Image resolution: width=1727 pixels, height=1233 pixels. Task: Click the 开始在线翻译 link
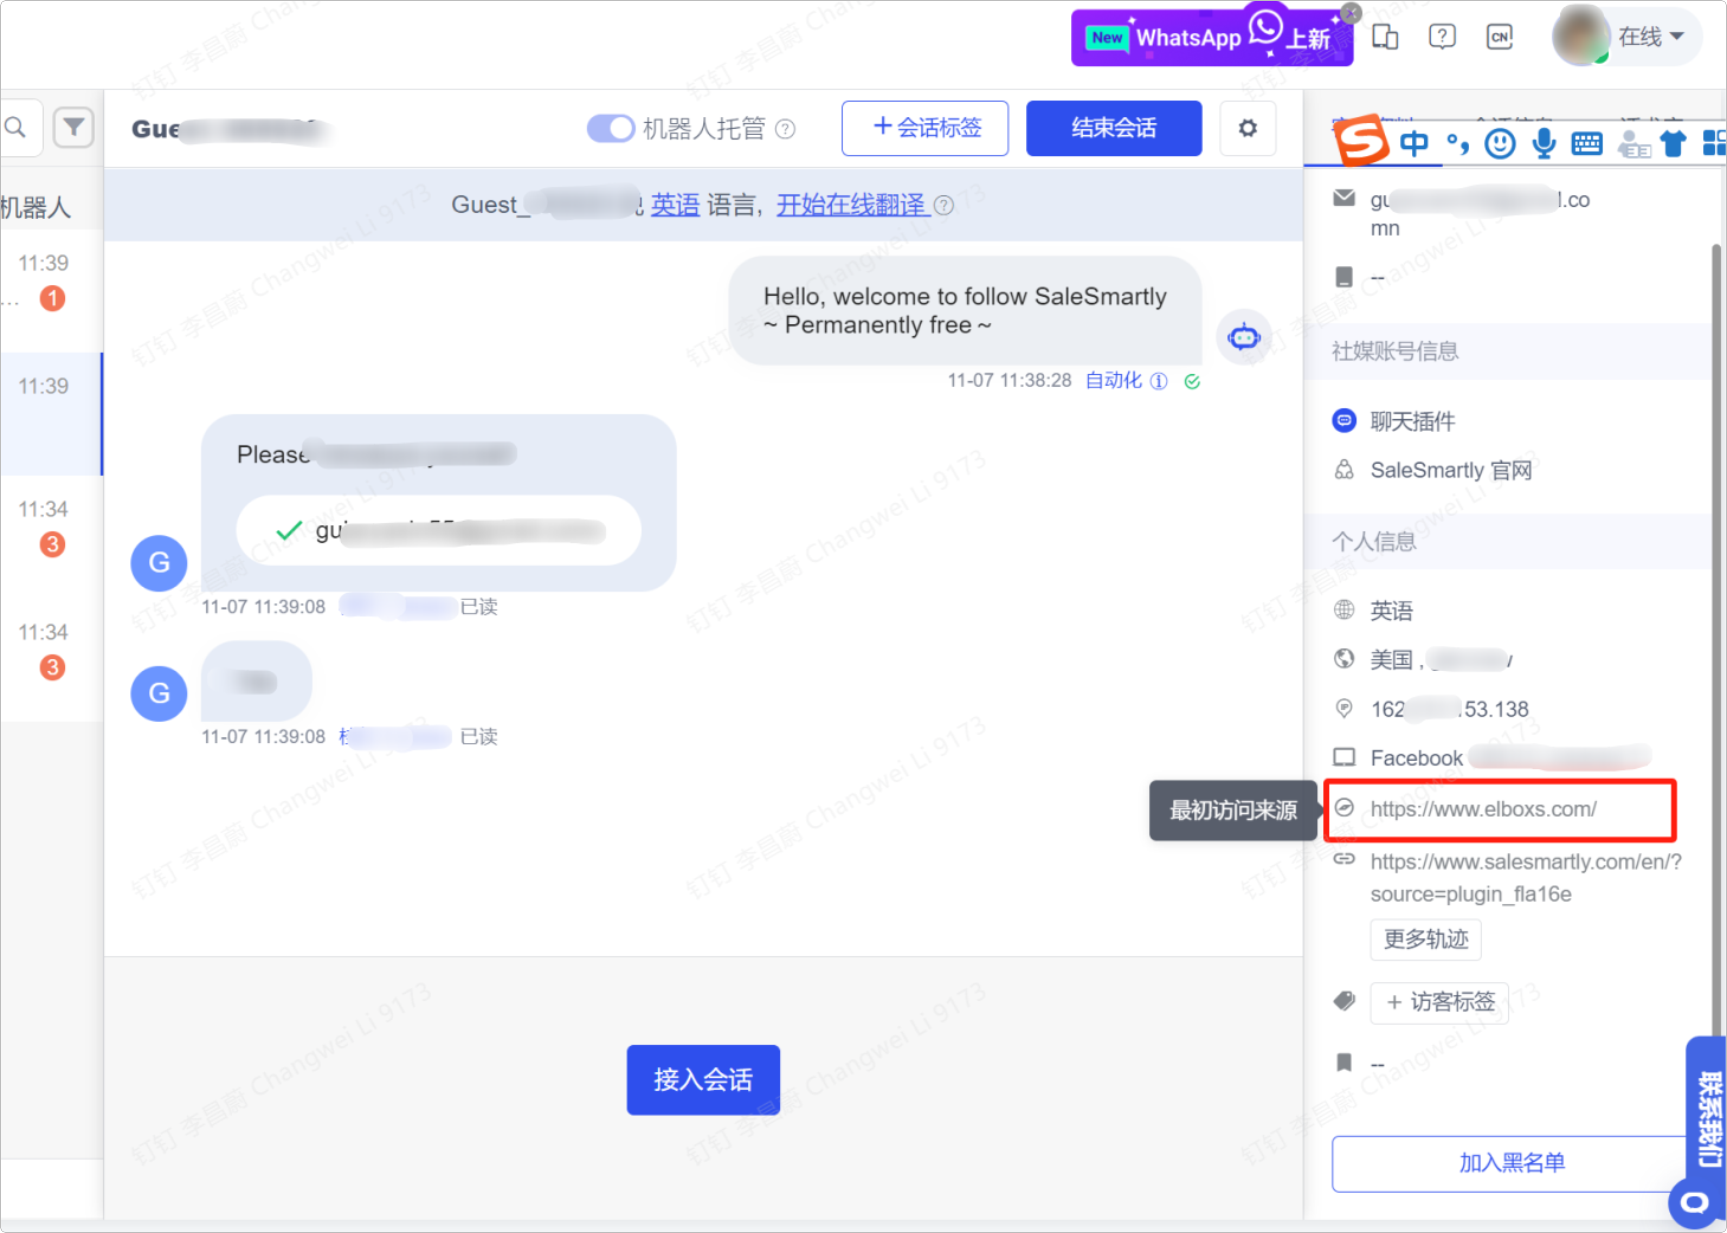852,205
